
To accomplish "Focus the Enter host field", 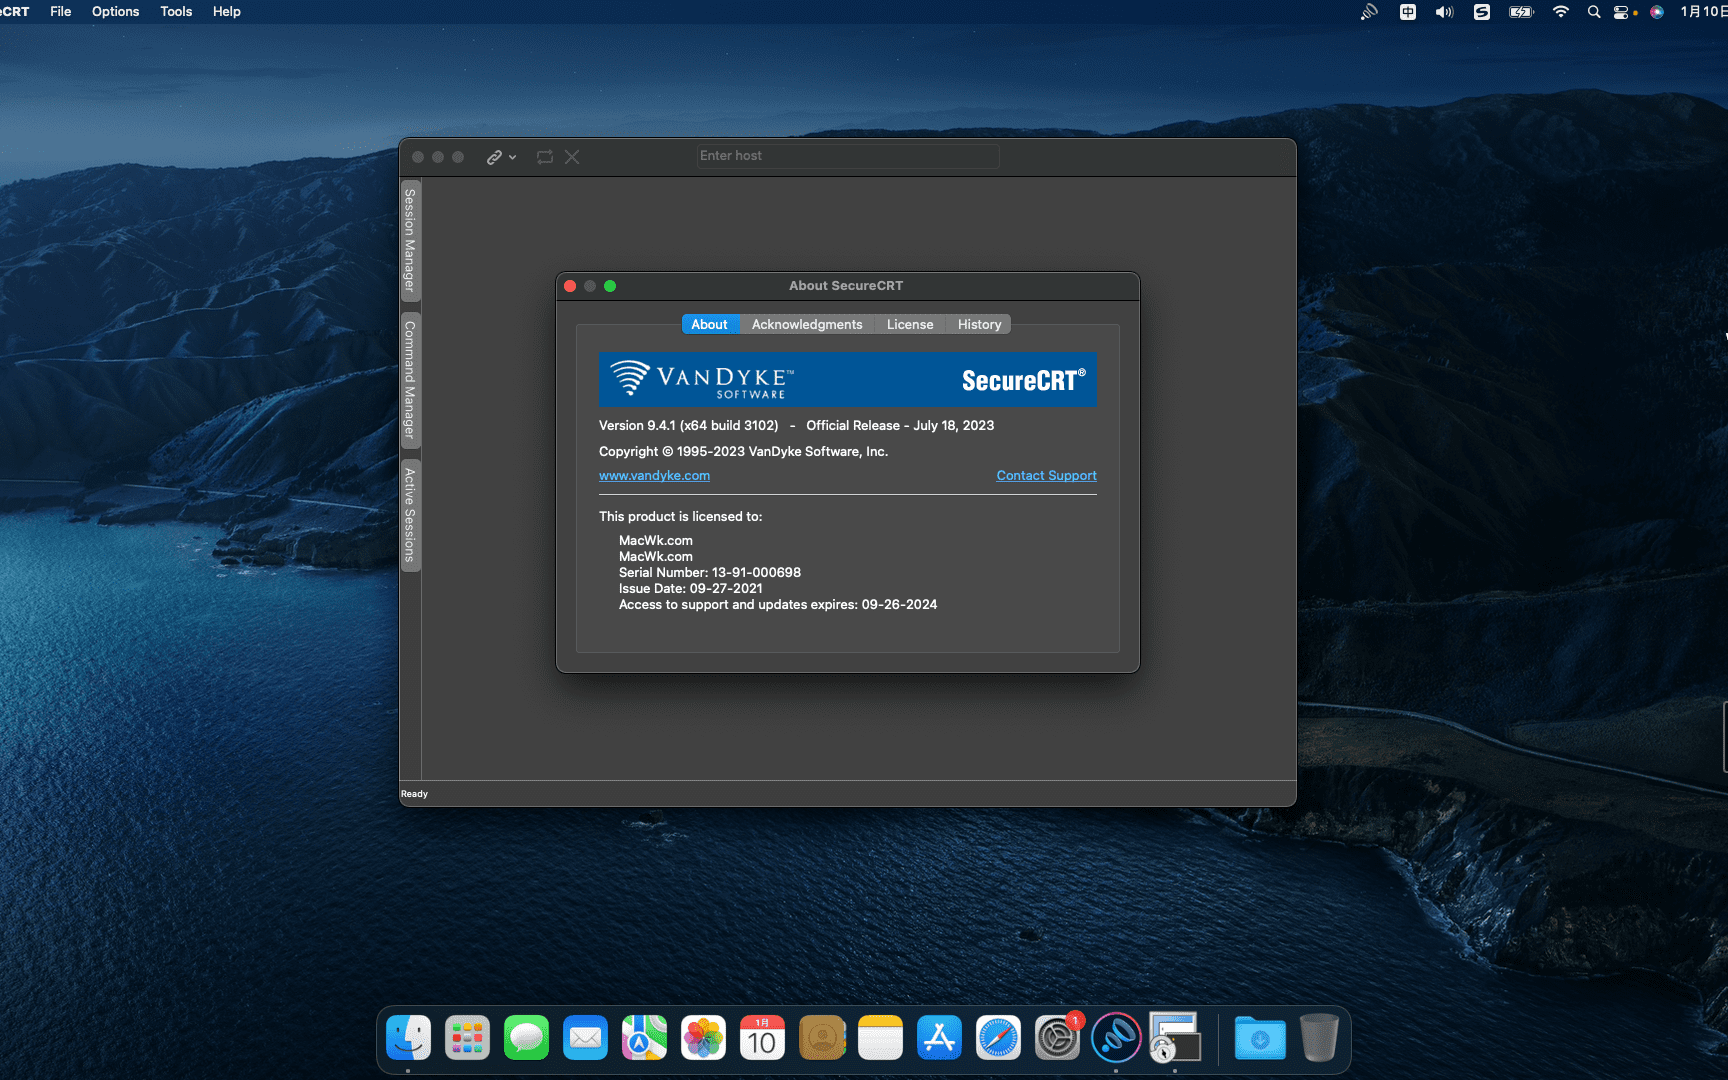I will tap(848, 156).
